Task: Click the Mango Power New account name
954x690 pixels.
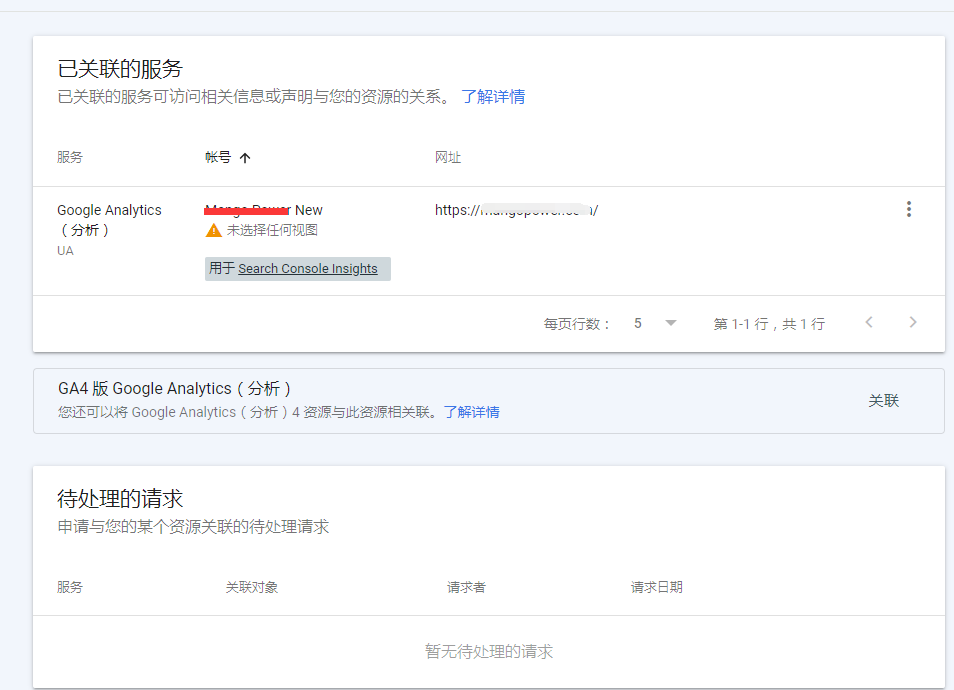Action: point(263,209)
